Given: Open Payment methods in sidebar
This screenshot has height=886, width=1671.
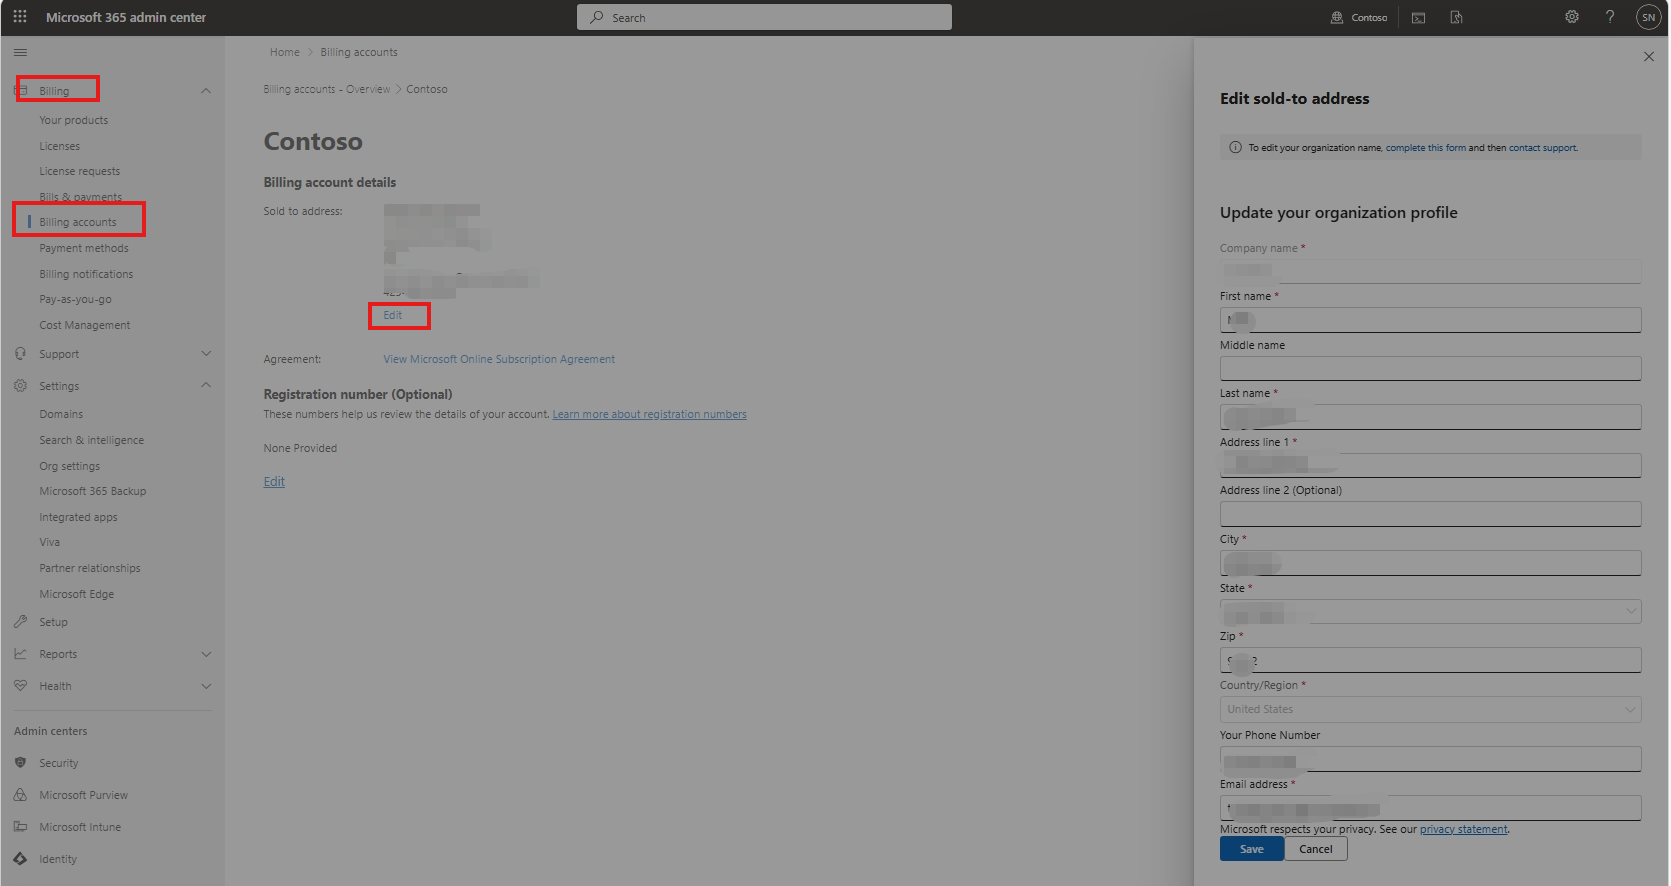Looking at the screenshot, I should (84, 248).
